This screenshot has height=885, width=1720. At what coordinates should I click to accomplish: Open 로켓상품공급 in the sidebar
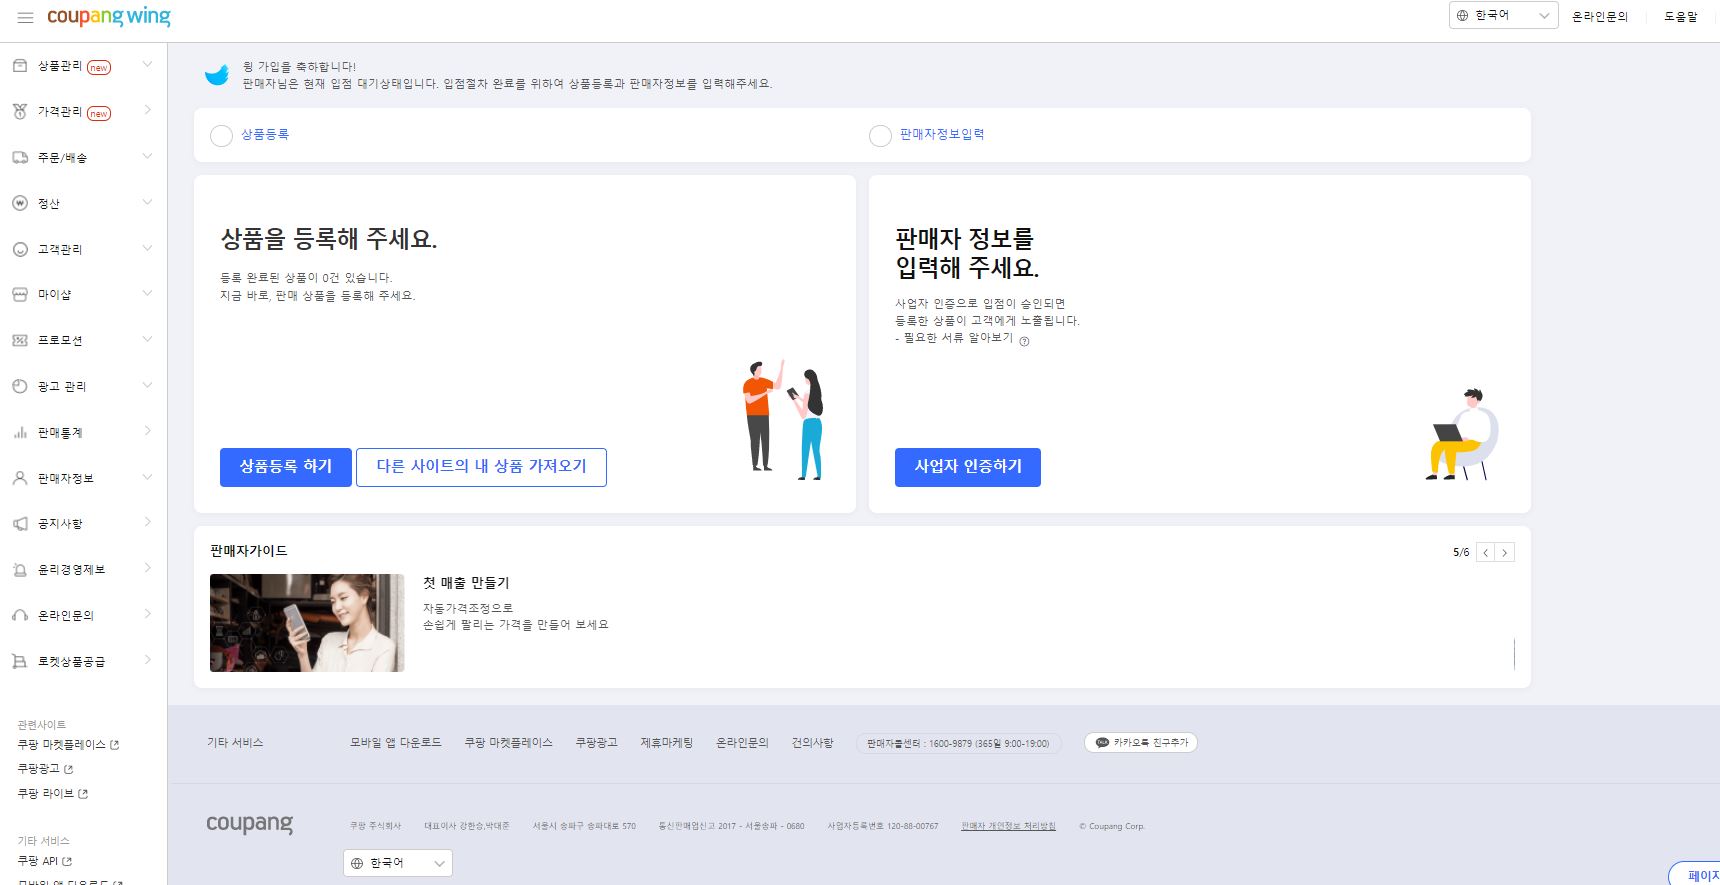pos(71,662)
